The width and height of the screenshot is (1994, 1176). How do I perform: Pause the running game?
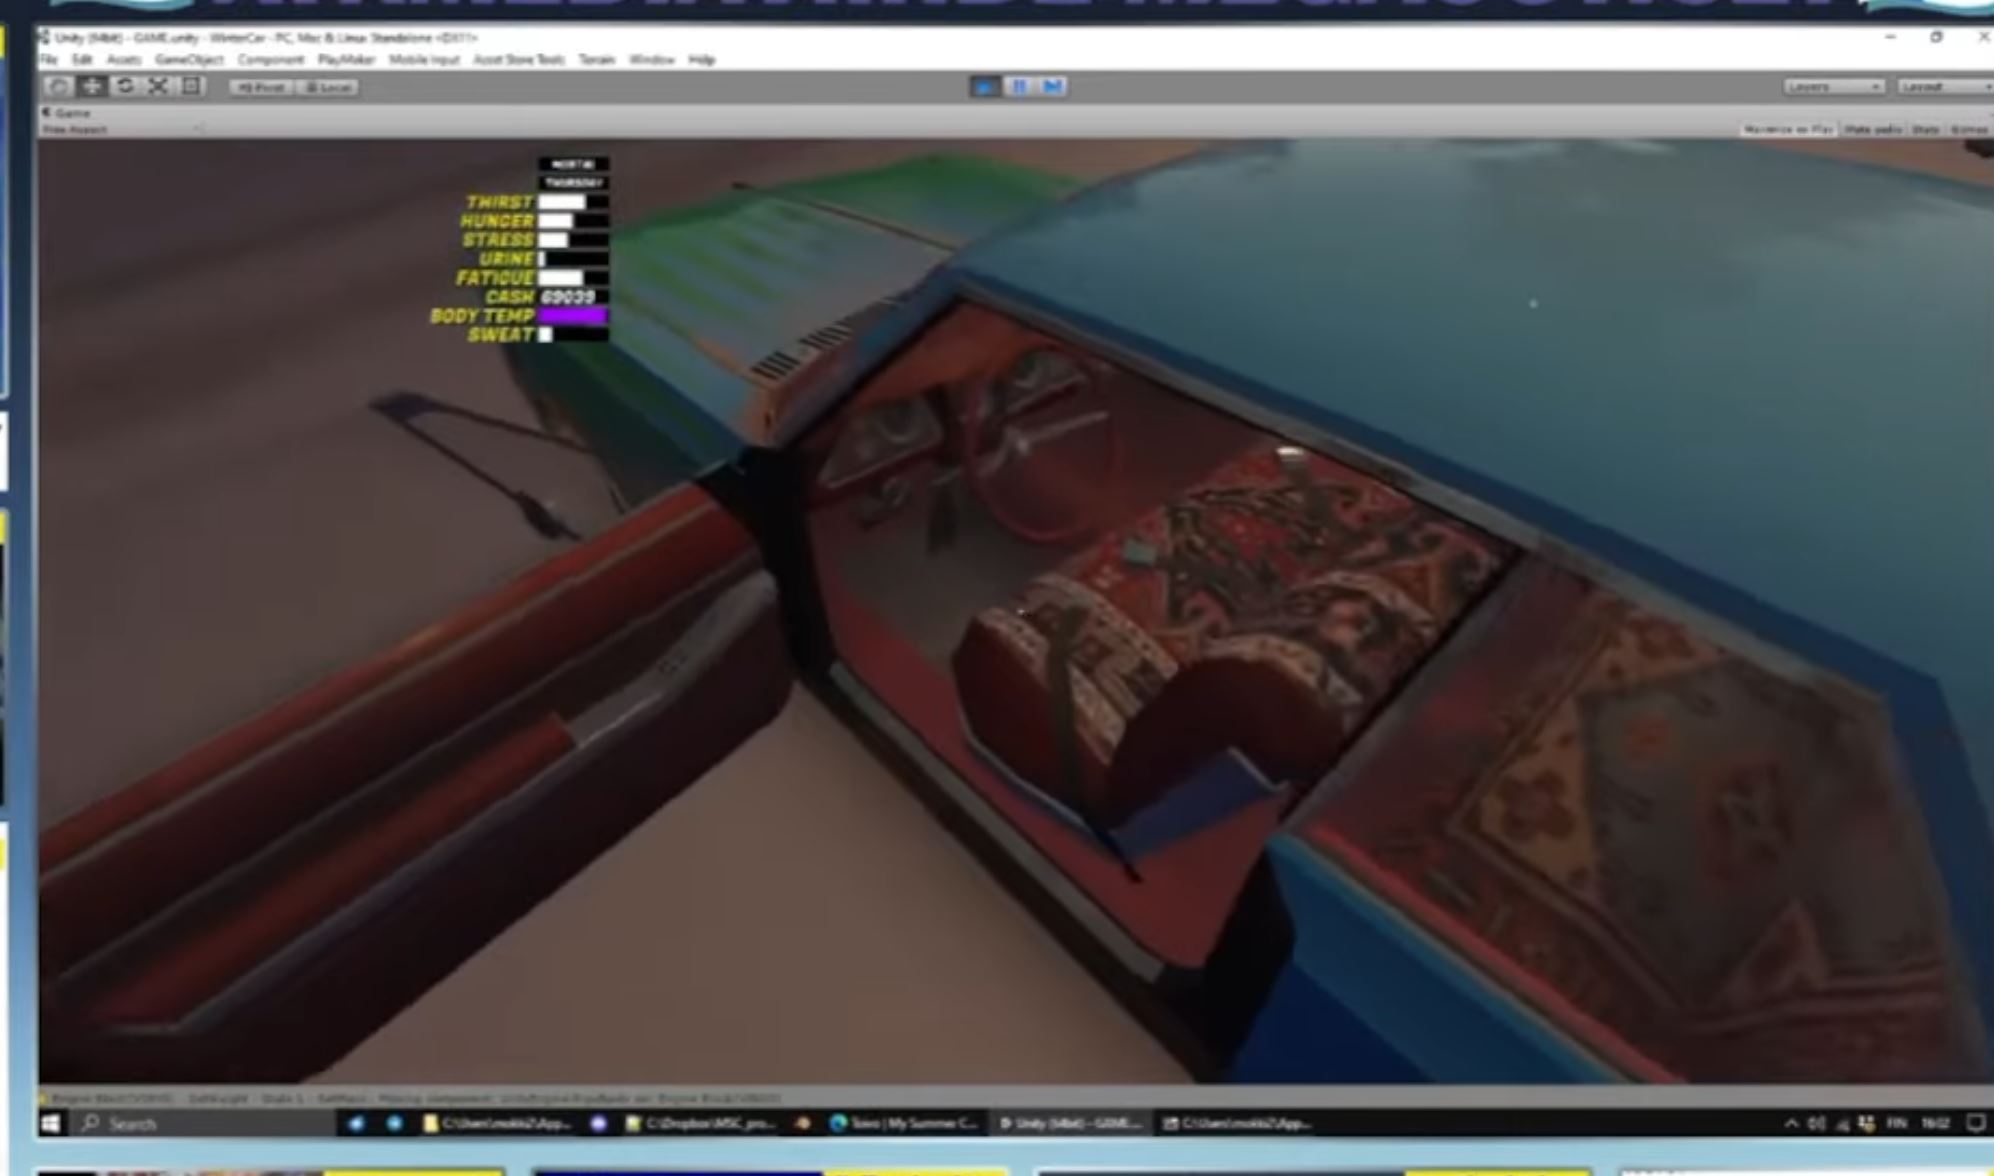coord(1018,87)
